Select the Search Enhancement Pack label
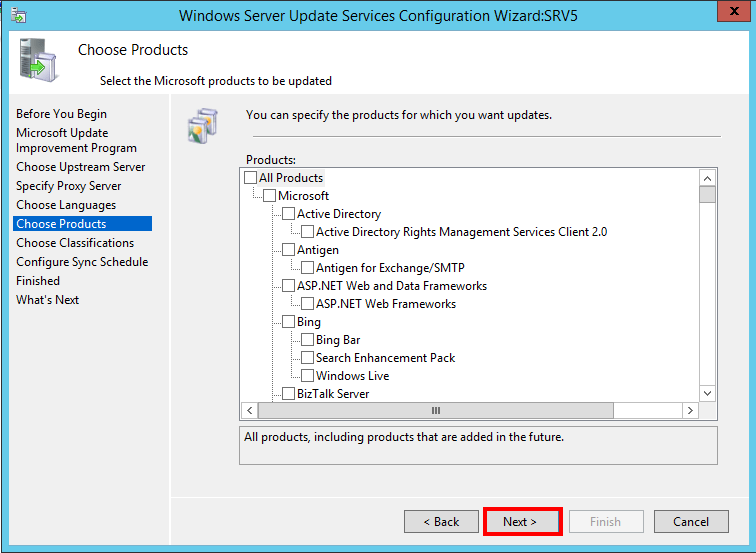 pyautogui.click(x=385, y=358)
